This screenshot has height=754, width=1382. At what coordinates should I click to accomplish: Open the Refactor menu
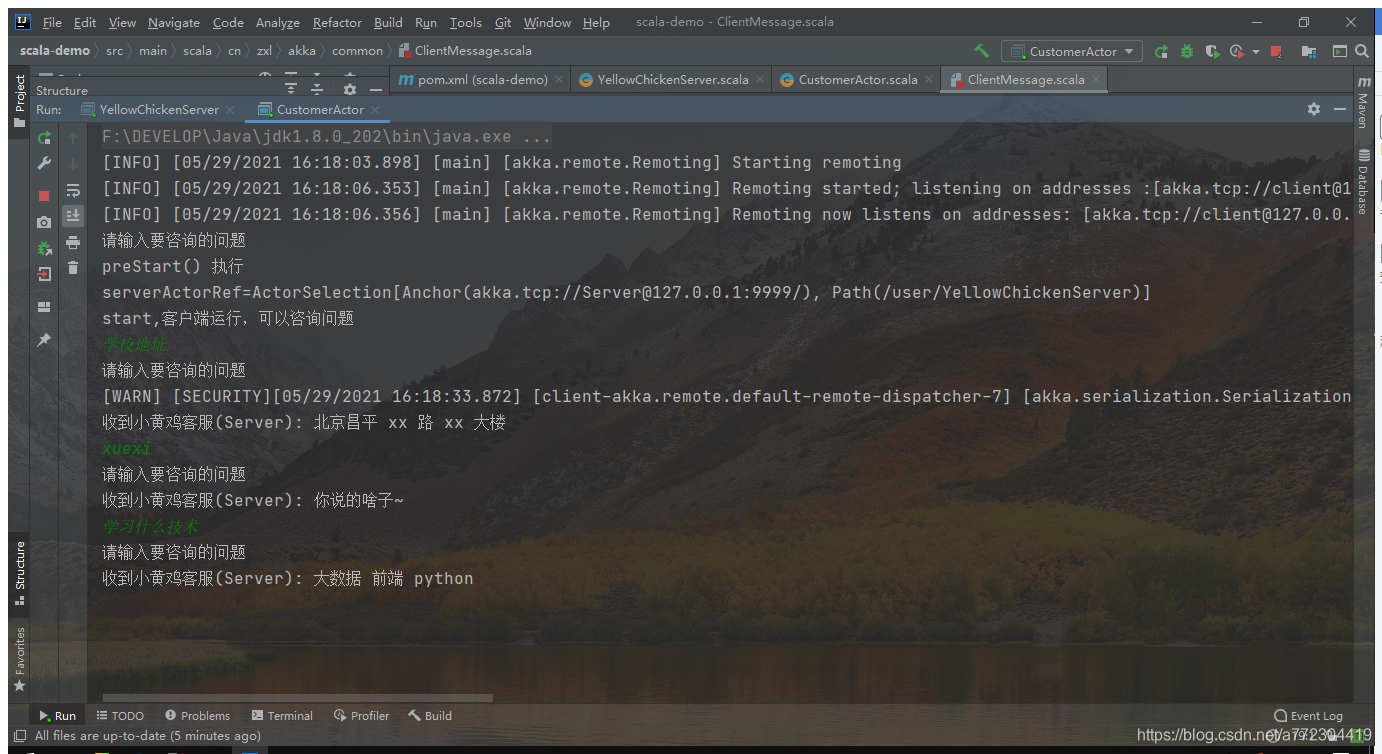(338, 22)
